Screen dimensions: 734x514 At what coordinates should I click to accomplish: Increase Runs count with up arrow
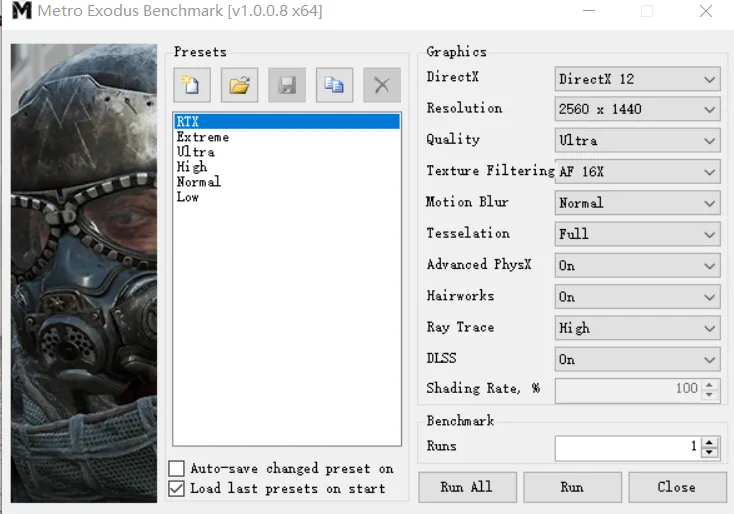[709, 442]
